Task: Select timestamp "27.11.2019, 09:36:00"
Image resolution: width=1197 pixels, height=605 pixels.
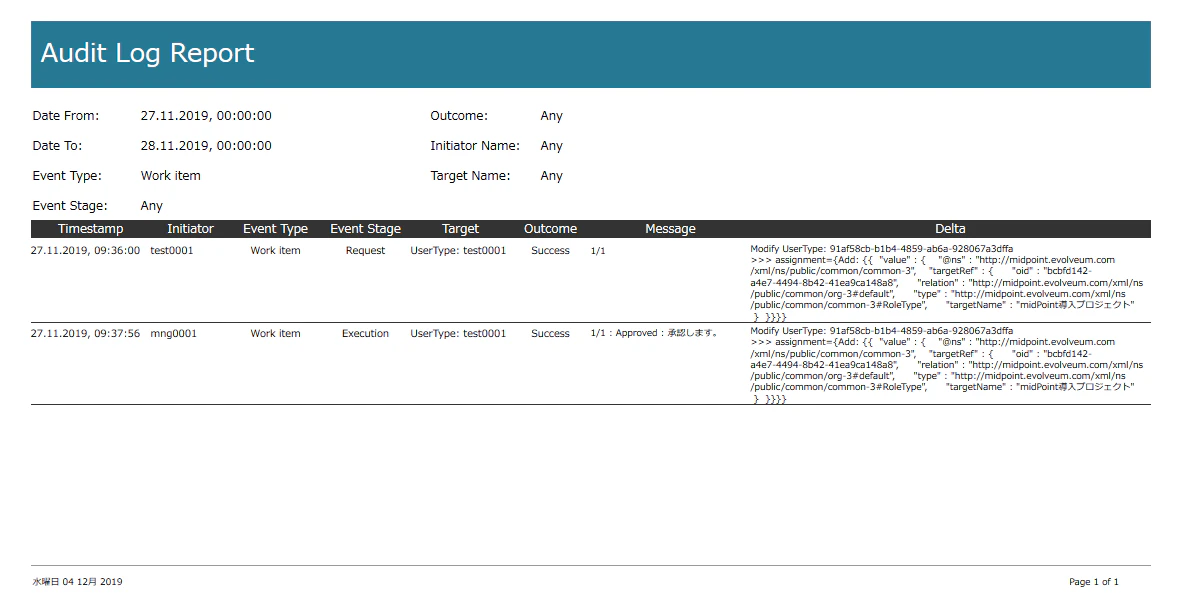Action: (86, 250)
